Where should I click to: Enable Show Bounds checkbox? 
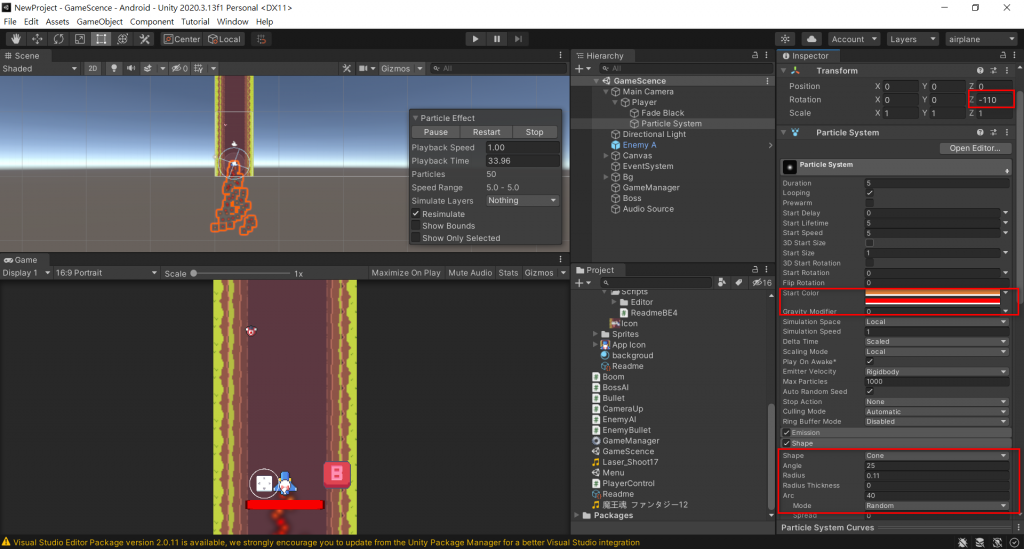click(x=415, y=226)
